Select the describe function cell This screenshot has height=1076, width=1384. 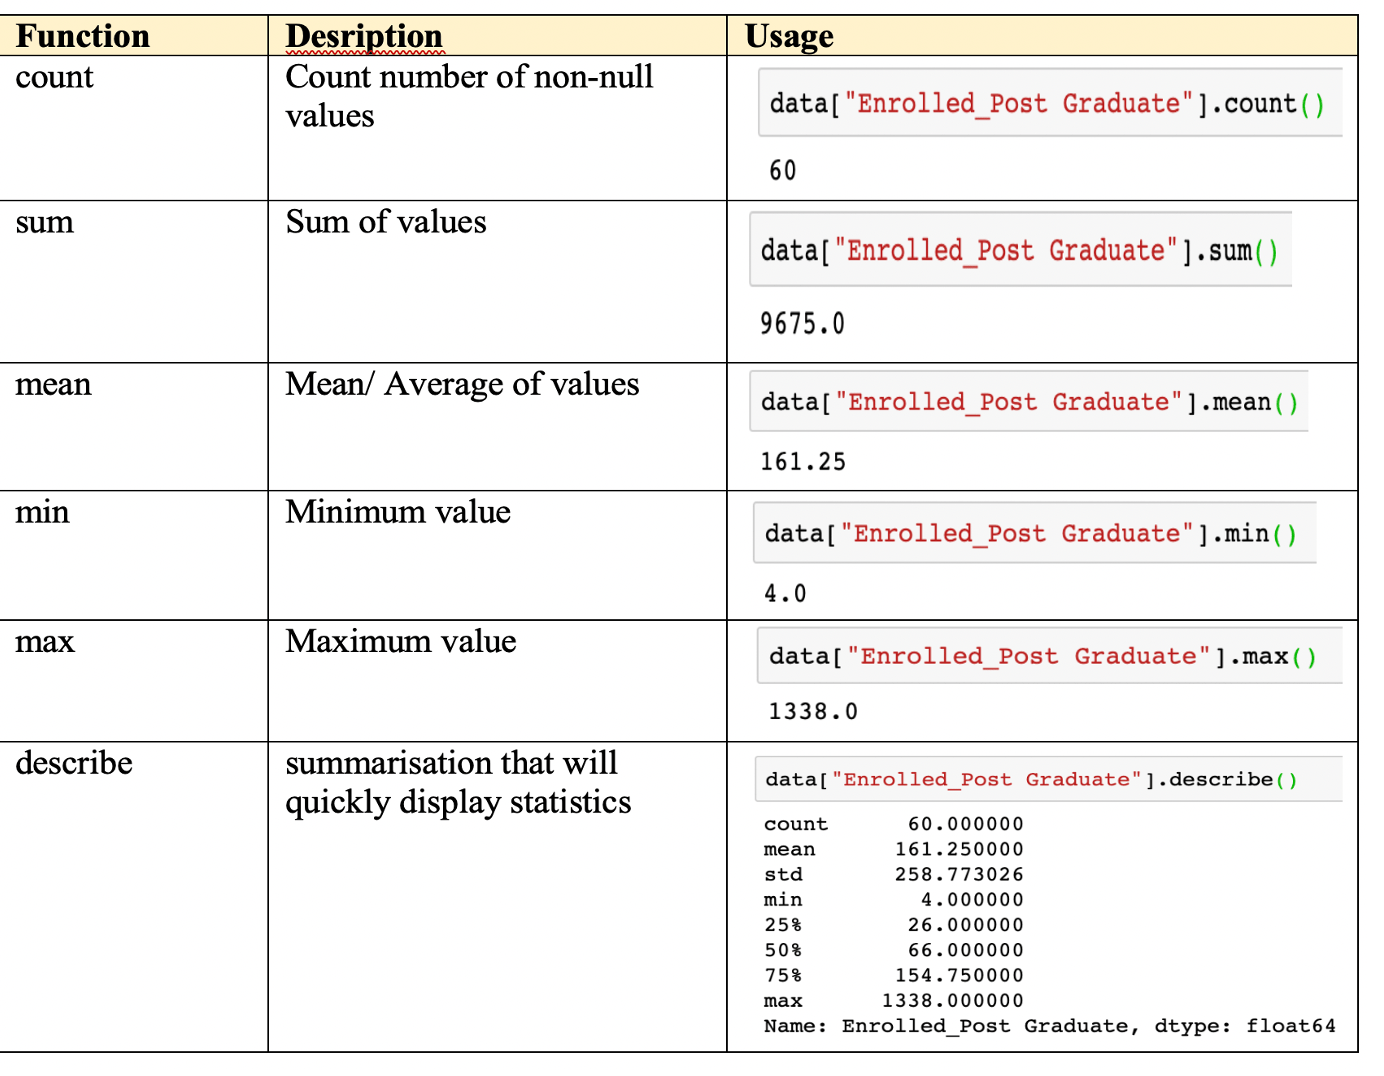point(73,763)
